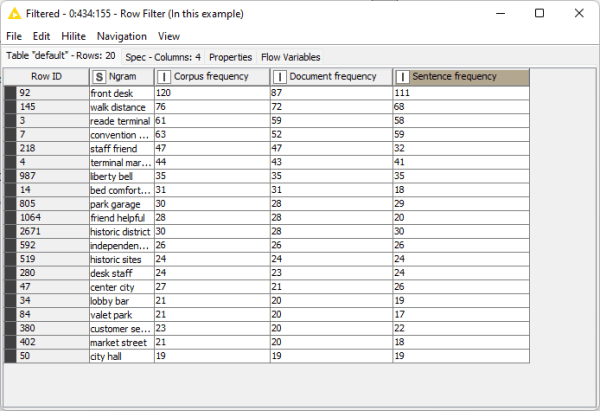
Task: Switch to the Properties tab
Action: coord(230,57)
